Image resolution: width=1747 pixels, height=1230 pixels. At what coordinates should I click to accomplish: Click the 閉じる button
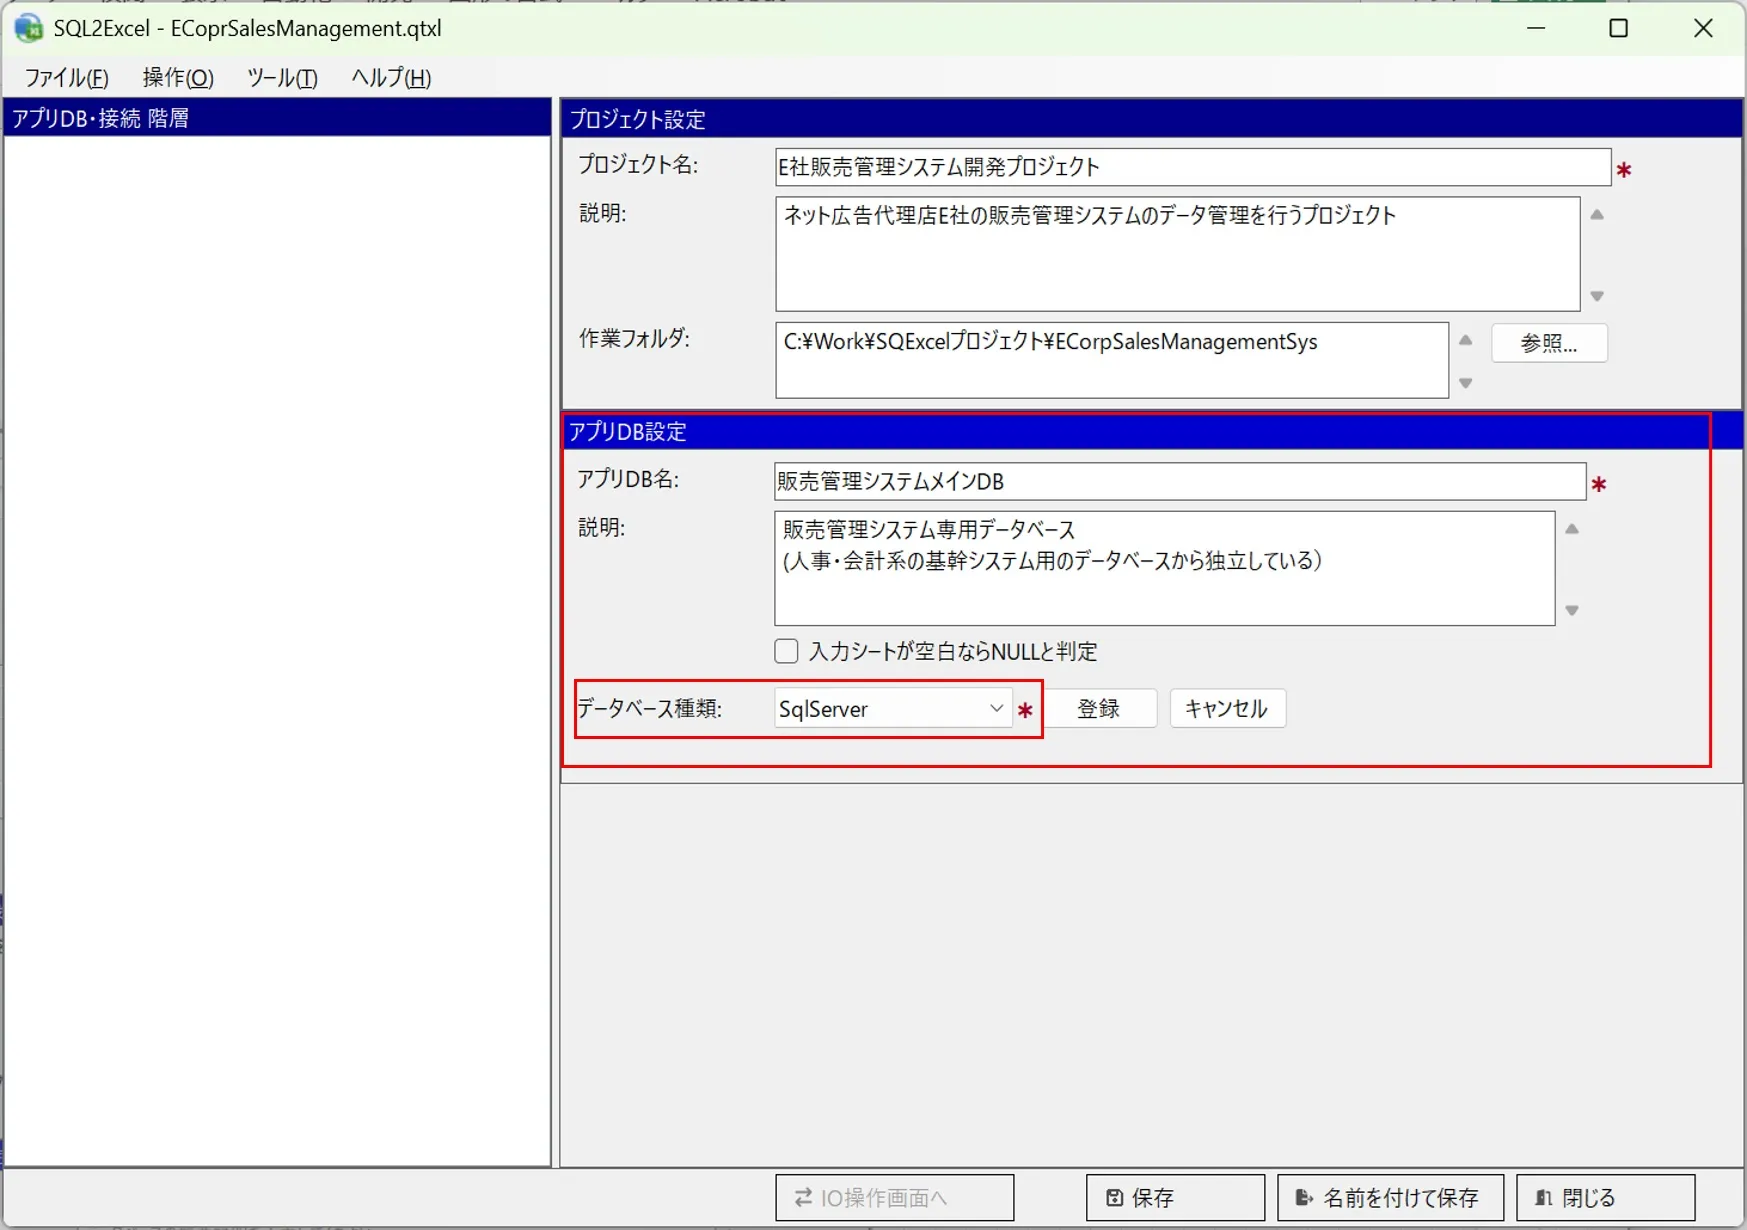click(1605, 1197)
